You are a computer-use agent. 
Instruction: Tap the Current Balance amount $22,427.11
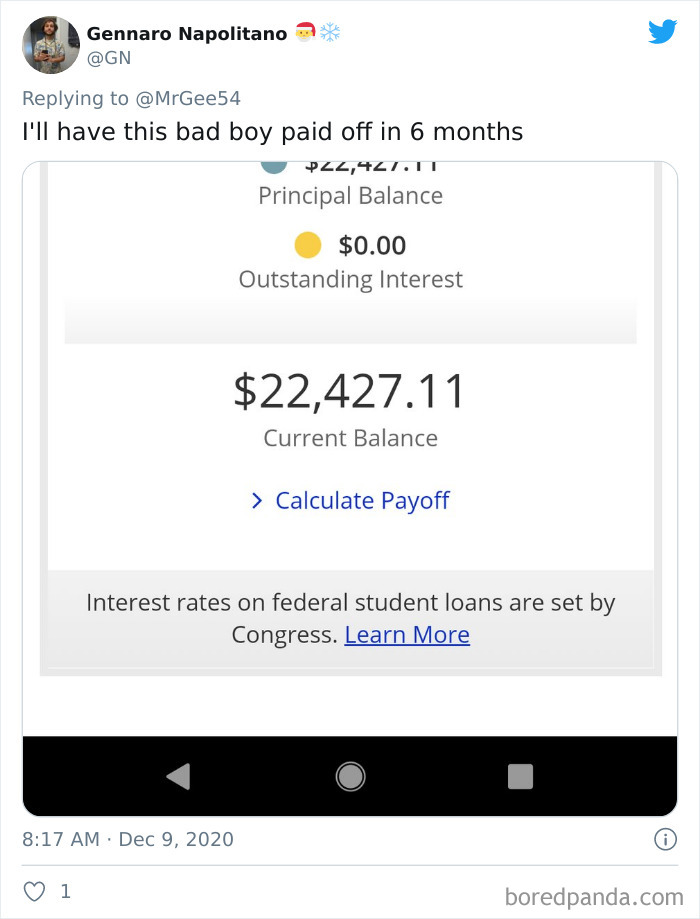[350, 390]
